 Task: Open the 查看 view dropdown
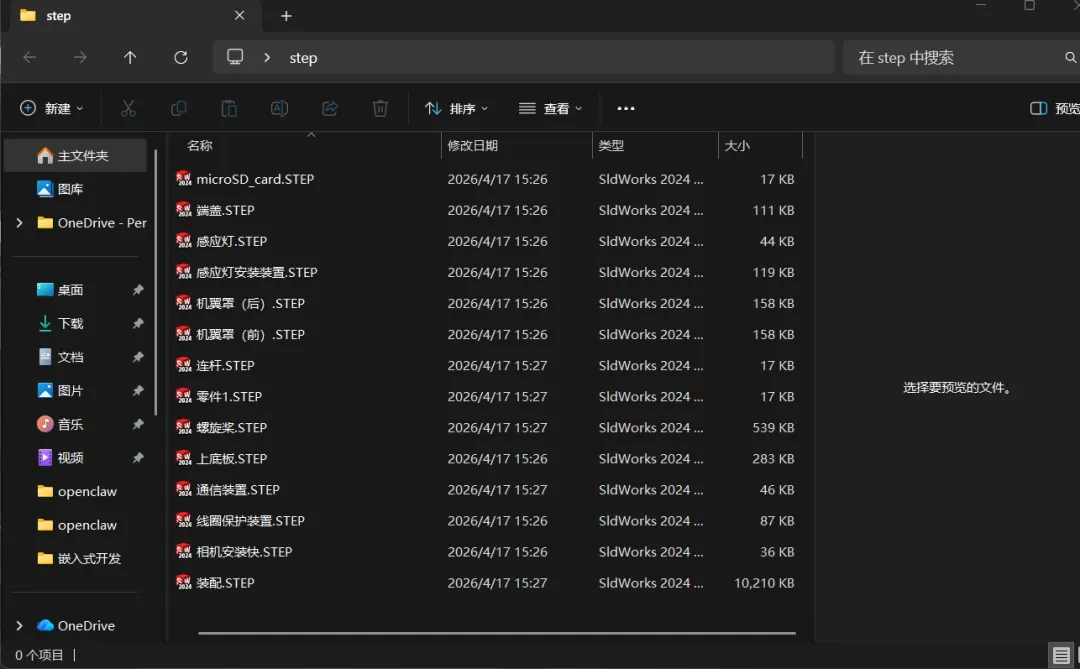[550, 108]
